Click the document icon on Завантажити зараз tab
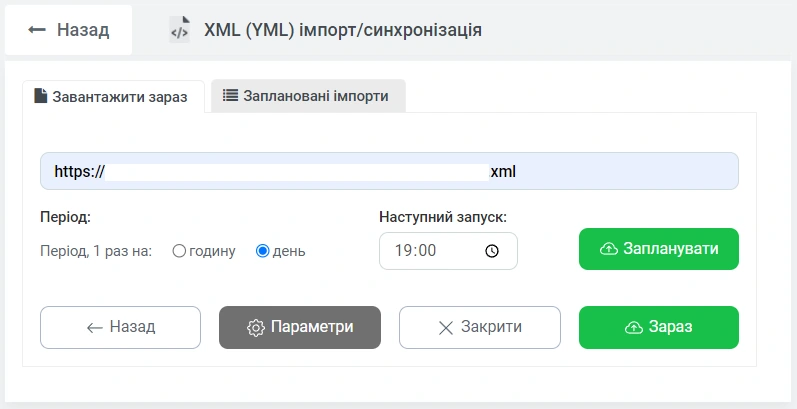Image resolution: width=797 pixels, height=409 pixels. [x=41, y=96]
